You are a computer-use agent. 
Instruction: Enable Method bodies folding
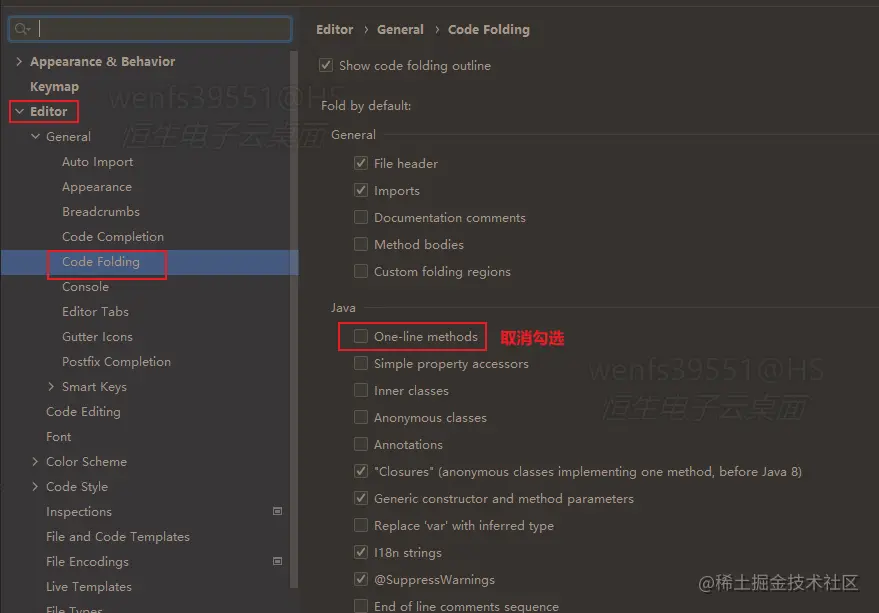[361, 244]
